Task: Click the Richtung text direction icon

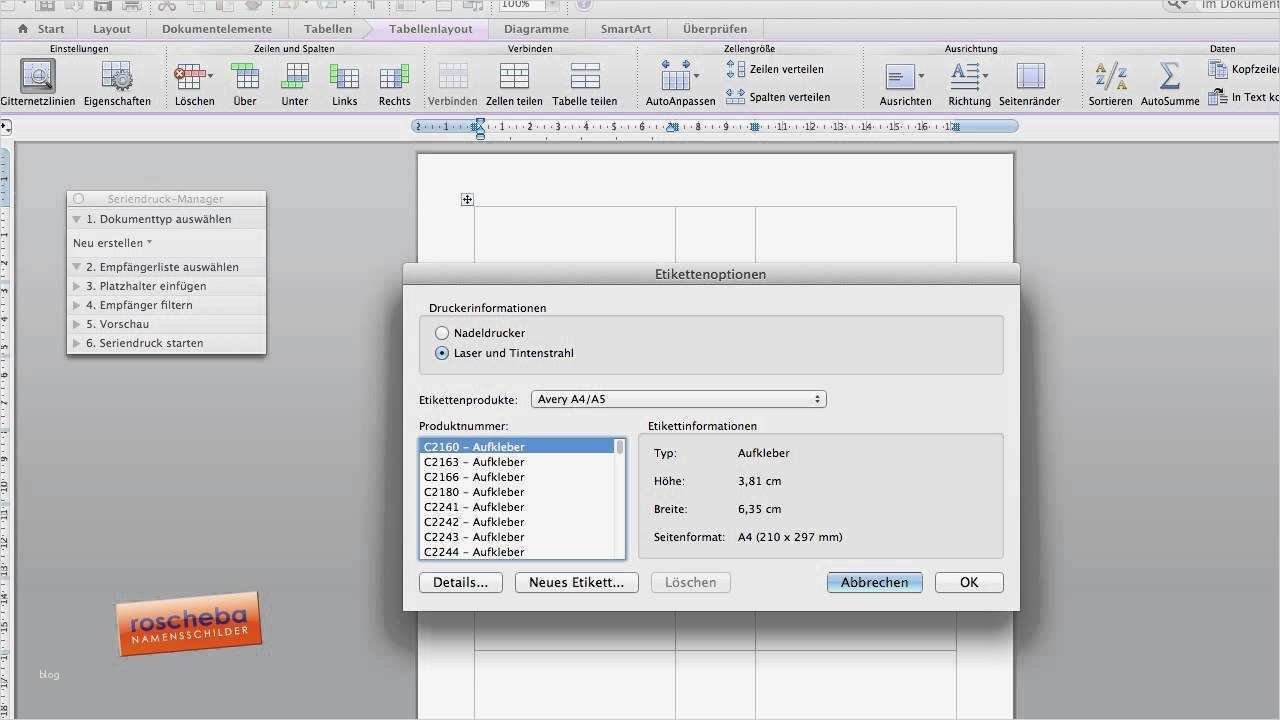Action: click(965, 76)
